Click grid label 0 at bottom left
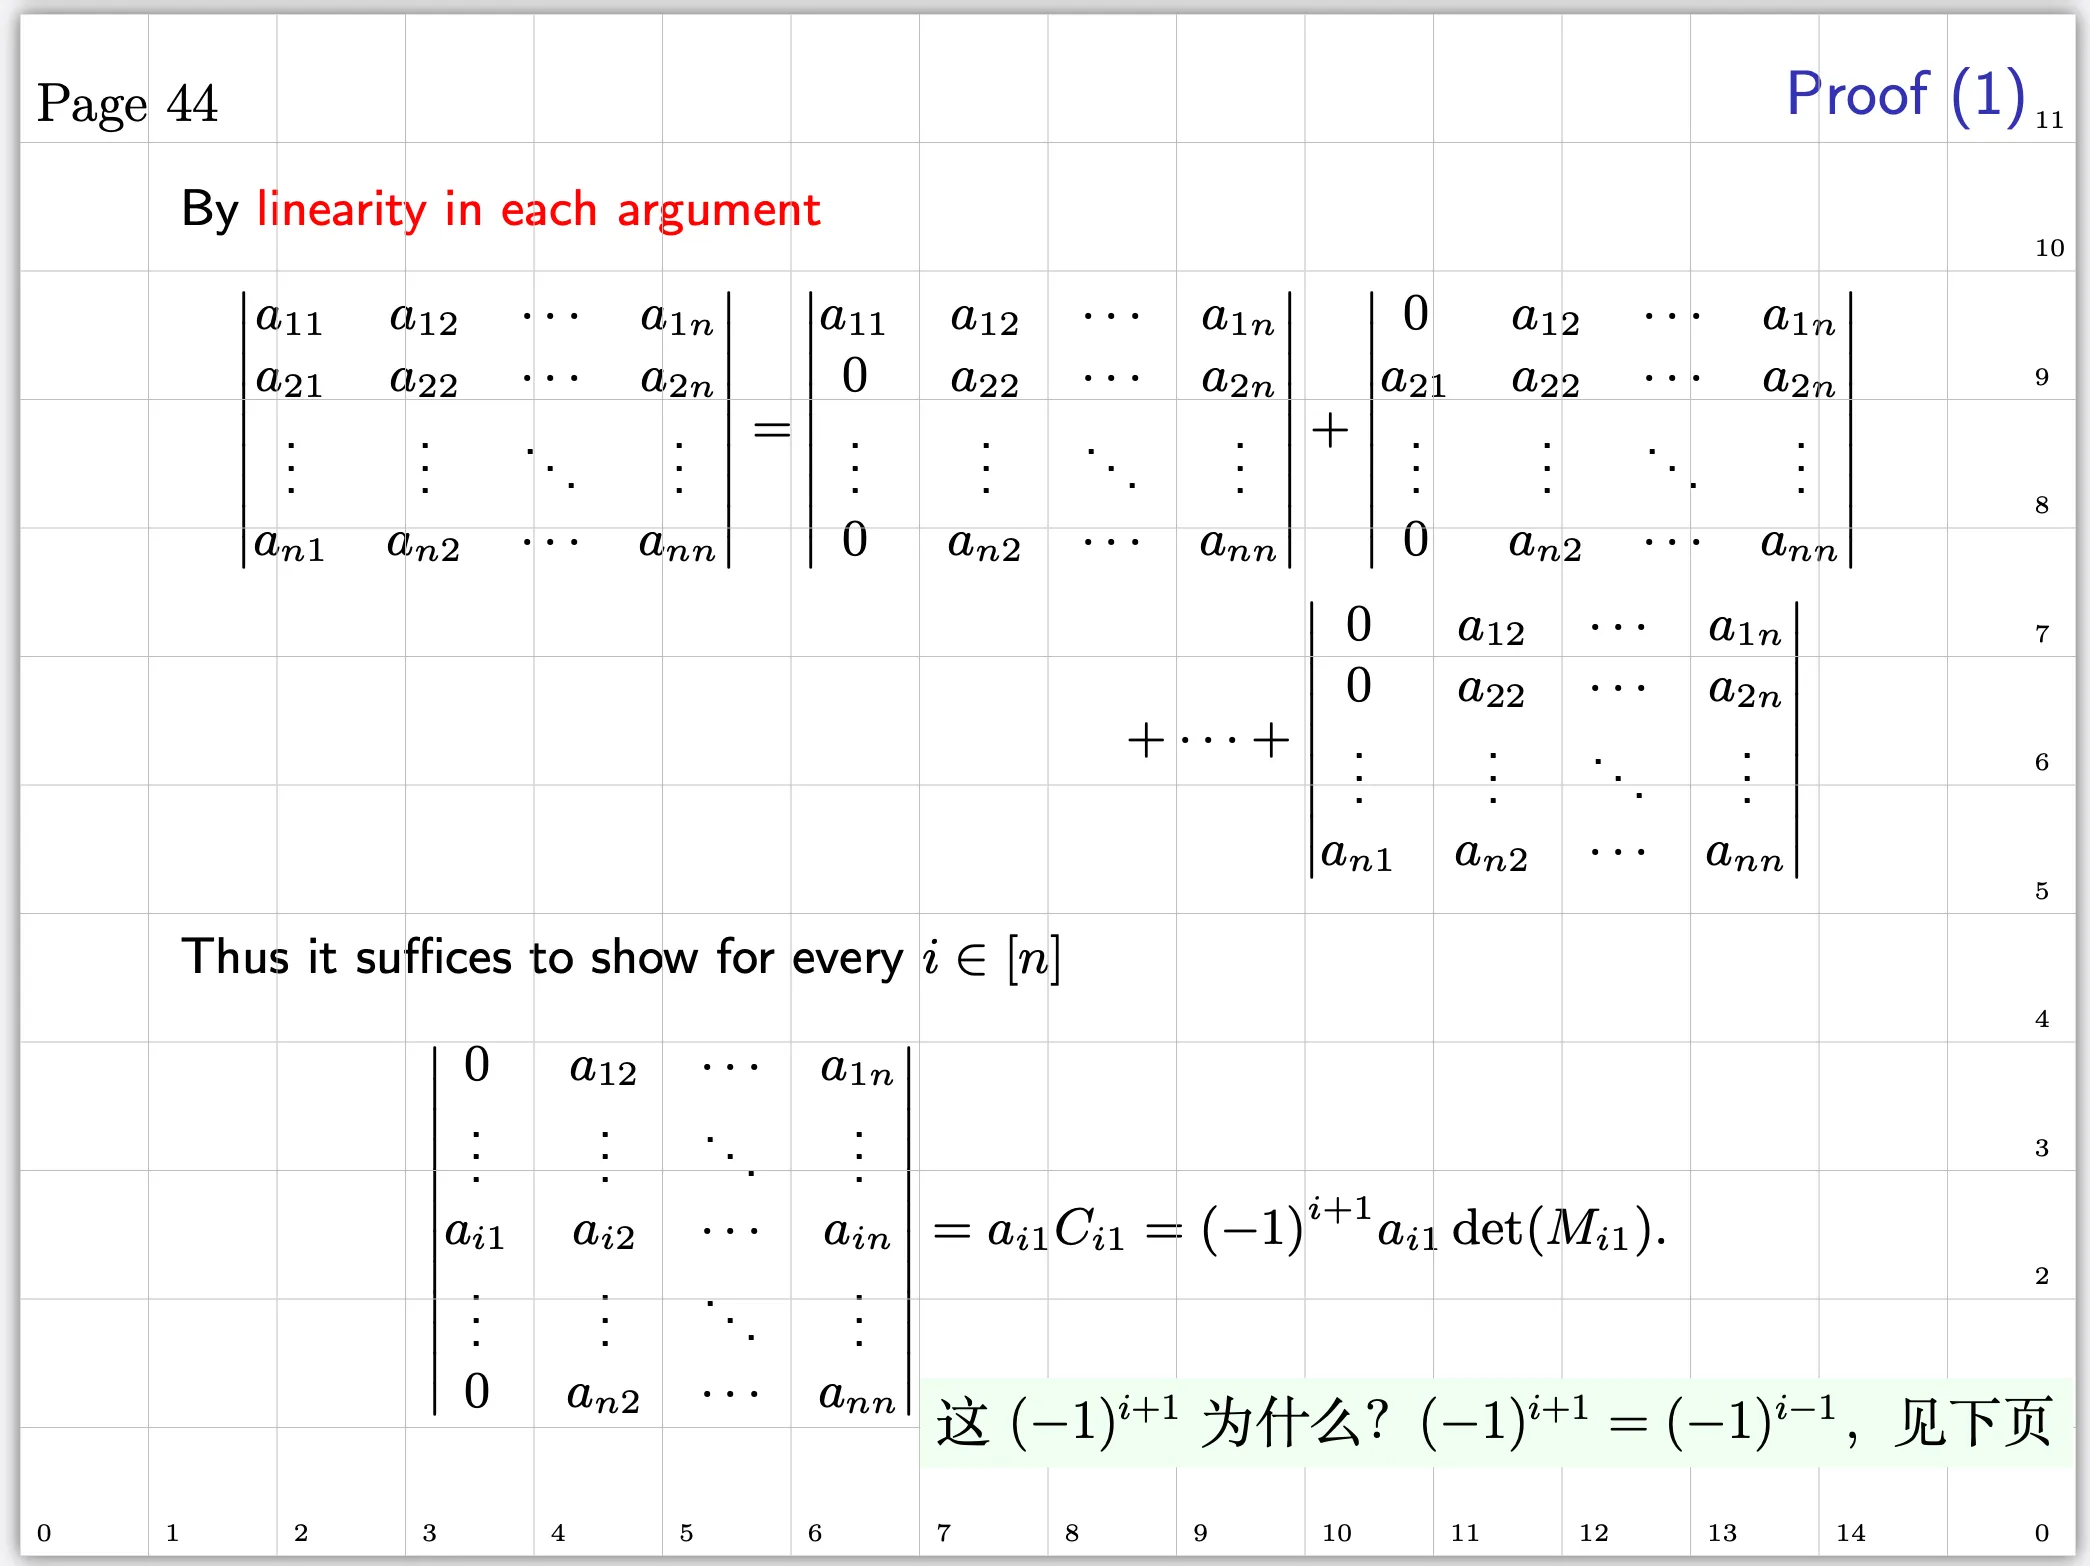The height and width of the screenshot is (1566, 2090). pyautogui.click(x=44, y=1533)
